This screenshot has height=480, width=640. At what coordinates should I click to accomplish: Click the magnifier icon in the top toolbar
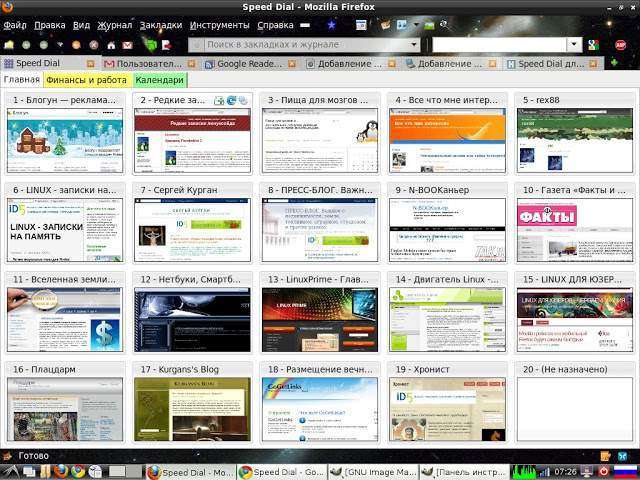pos(444,25)
